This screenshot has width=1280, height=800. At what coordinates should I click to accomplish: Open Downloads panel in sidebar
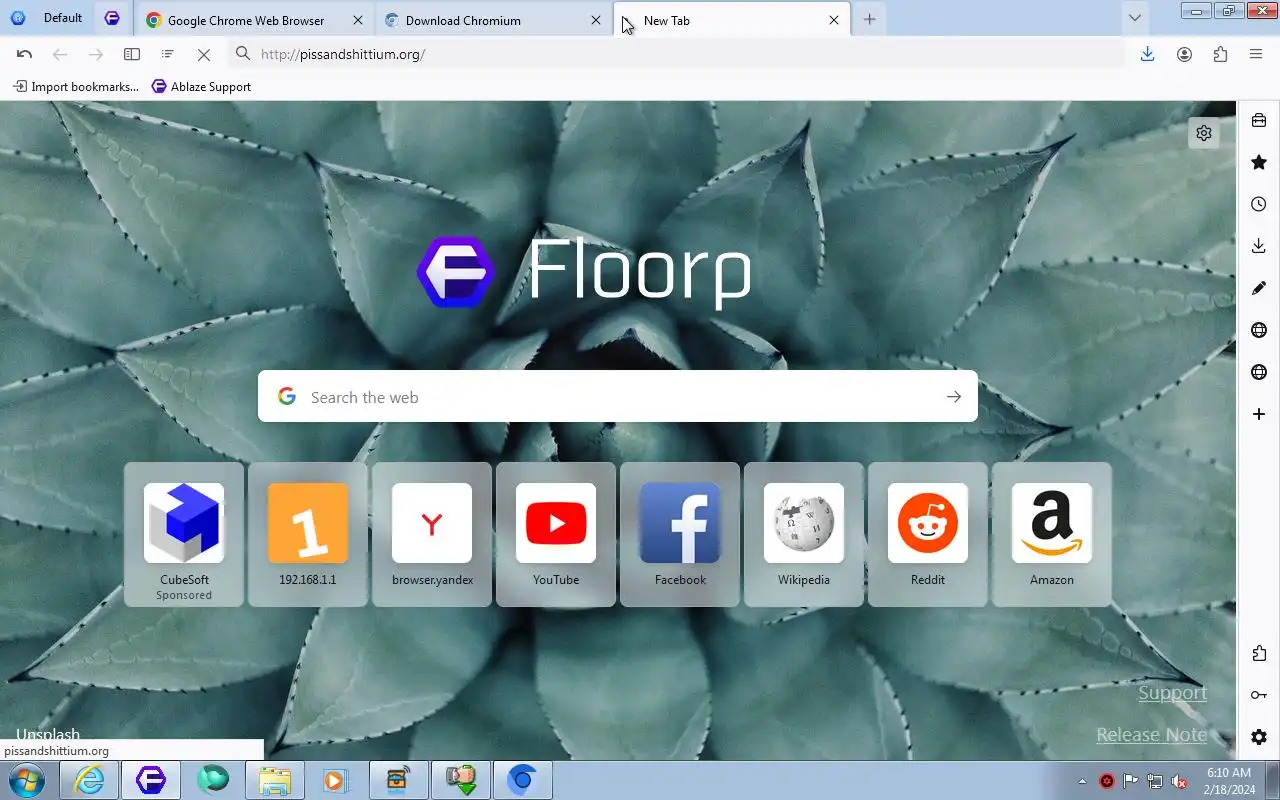pos(1259,246)
